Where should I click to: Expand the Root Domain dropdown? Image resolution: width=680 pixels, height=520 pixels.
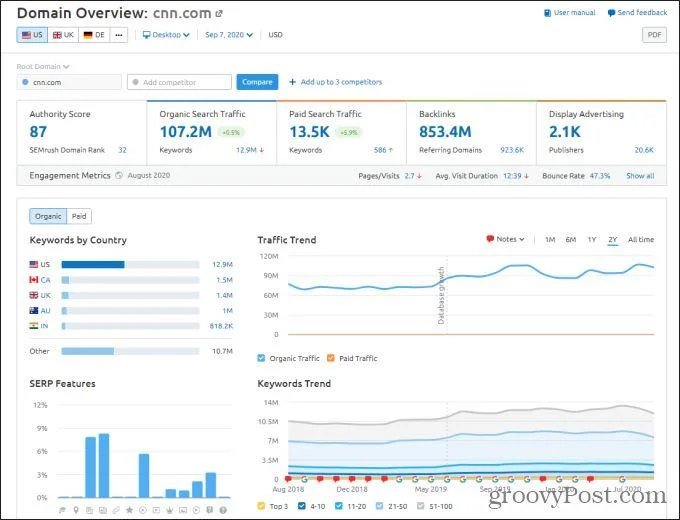click(x=42, y=66)
